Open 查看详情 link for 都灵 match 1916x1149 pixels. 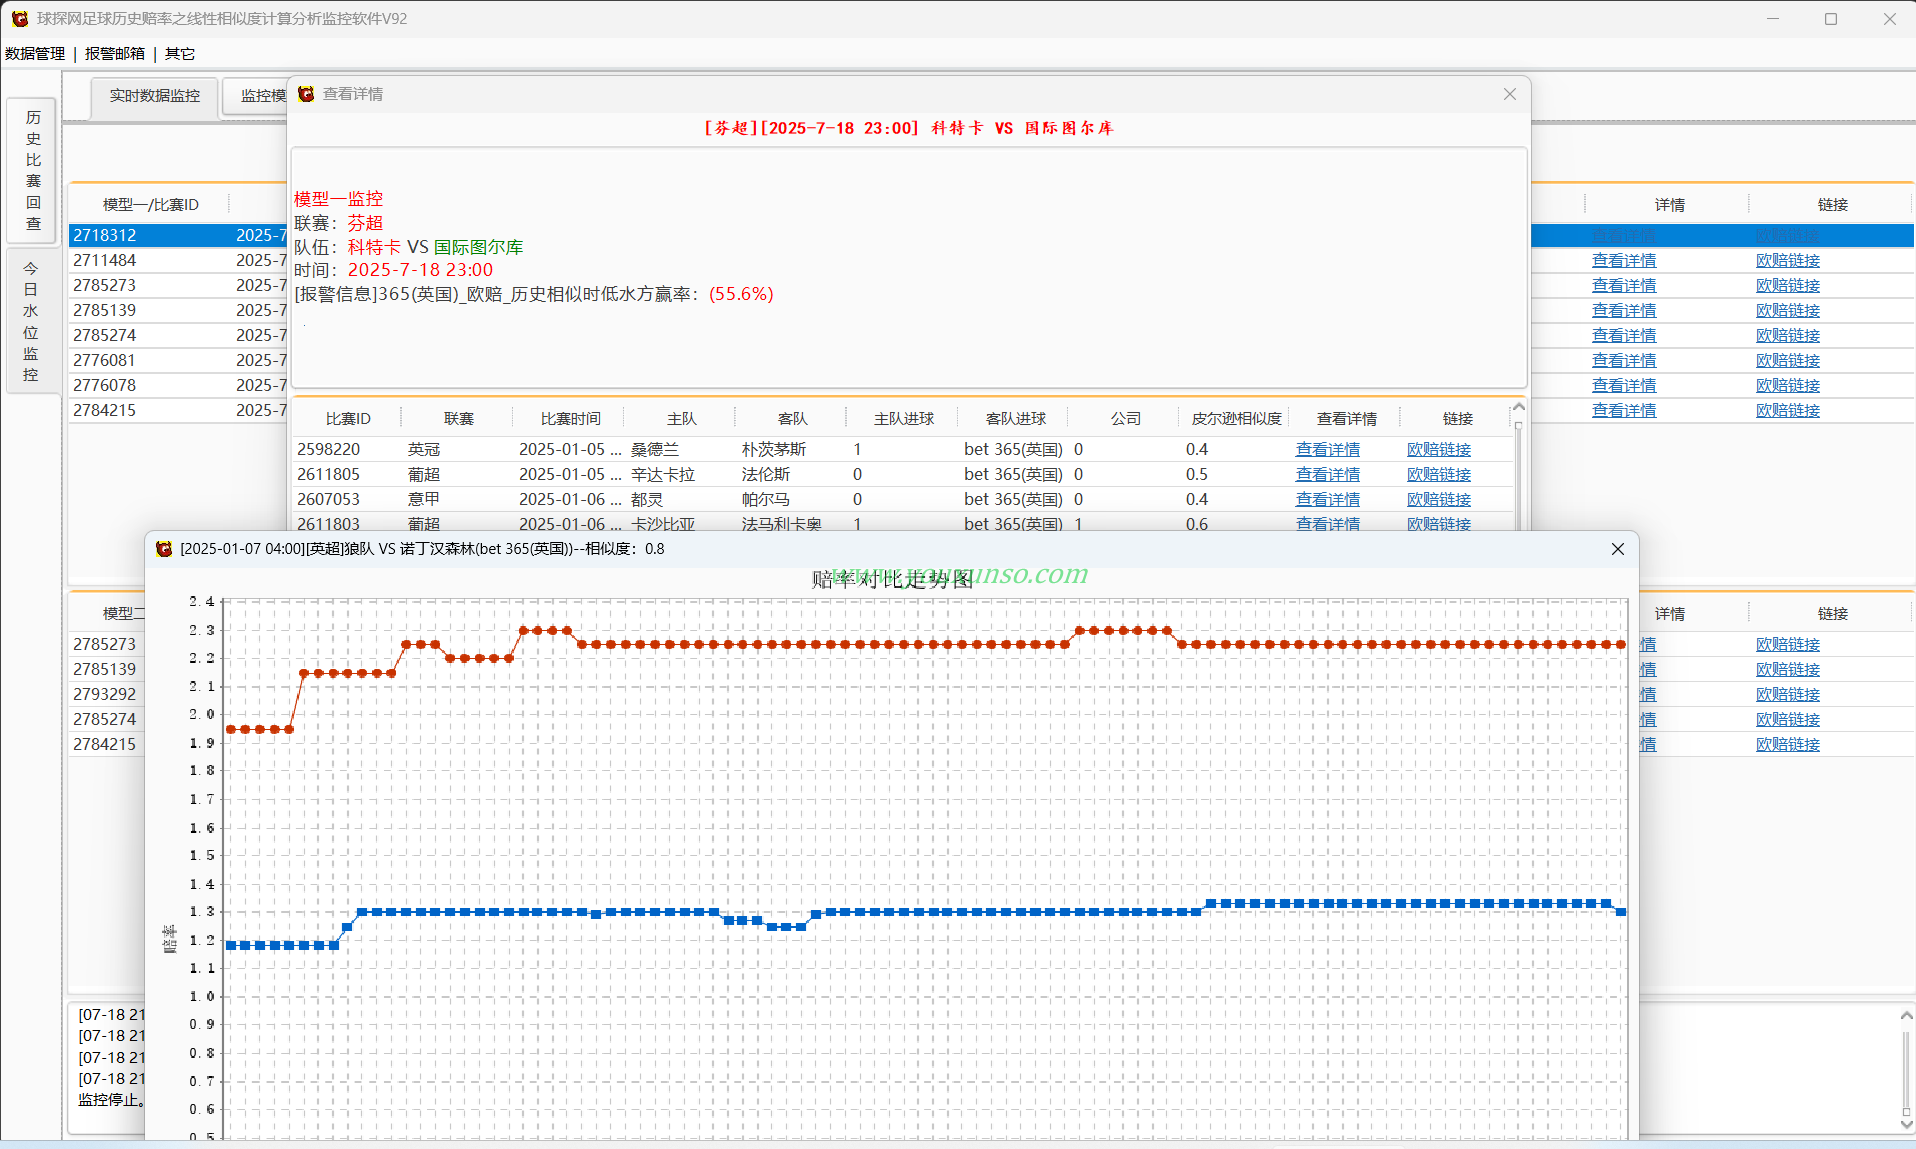coord(1328,500)
